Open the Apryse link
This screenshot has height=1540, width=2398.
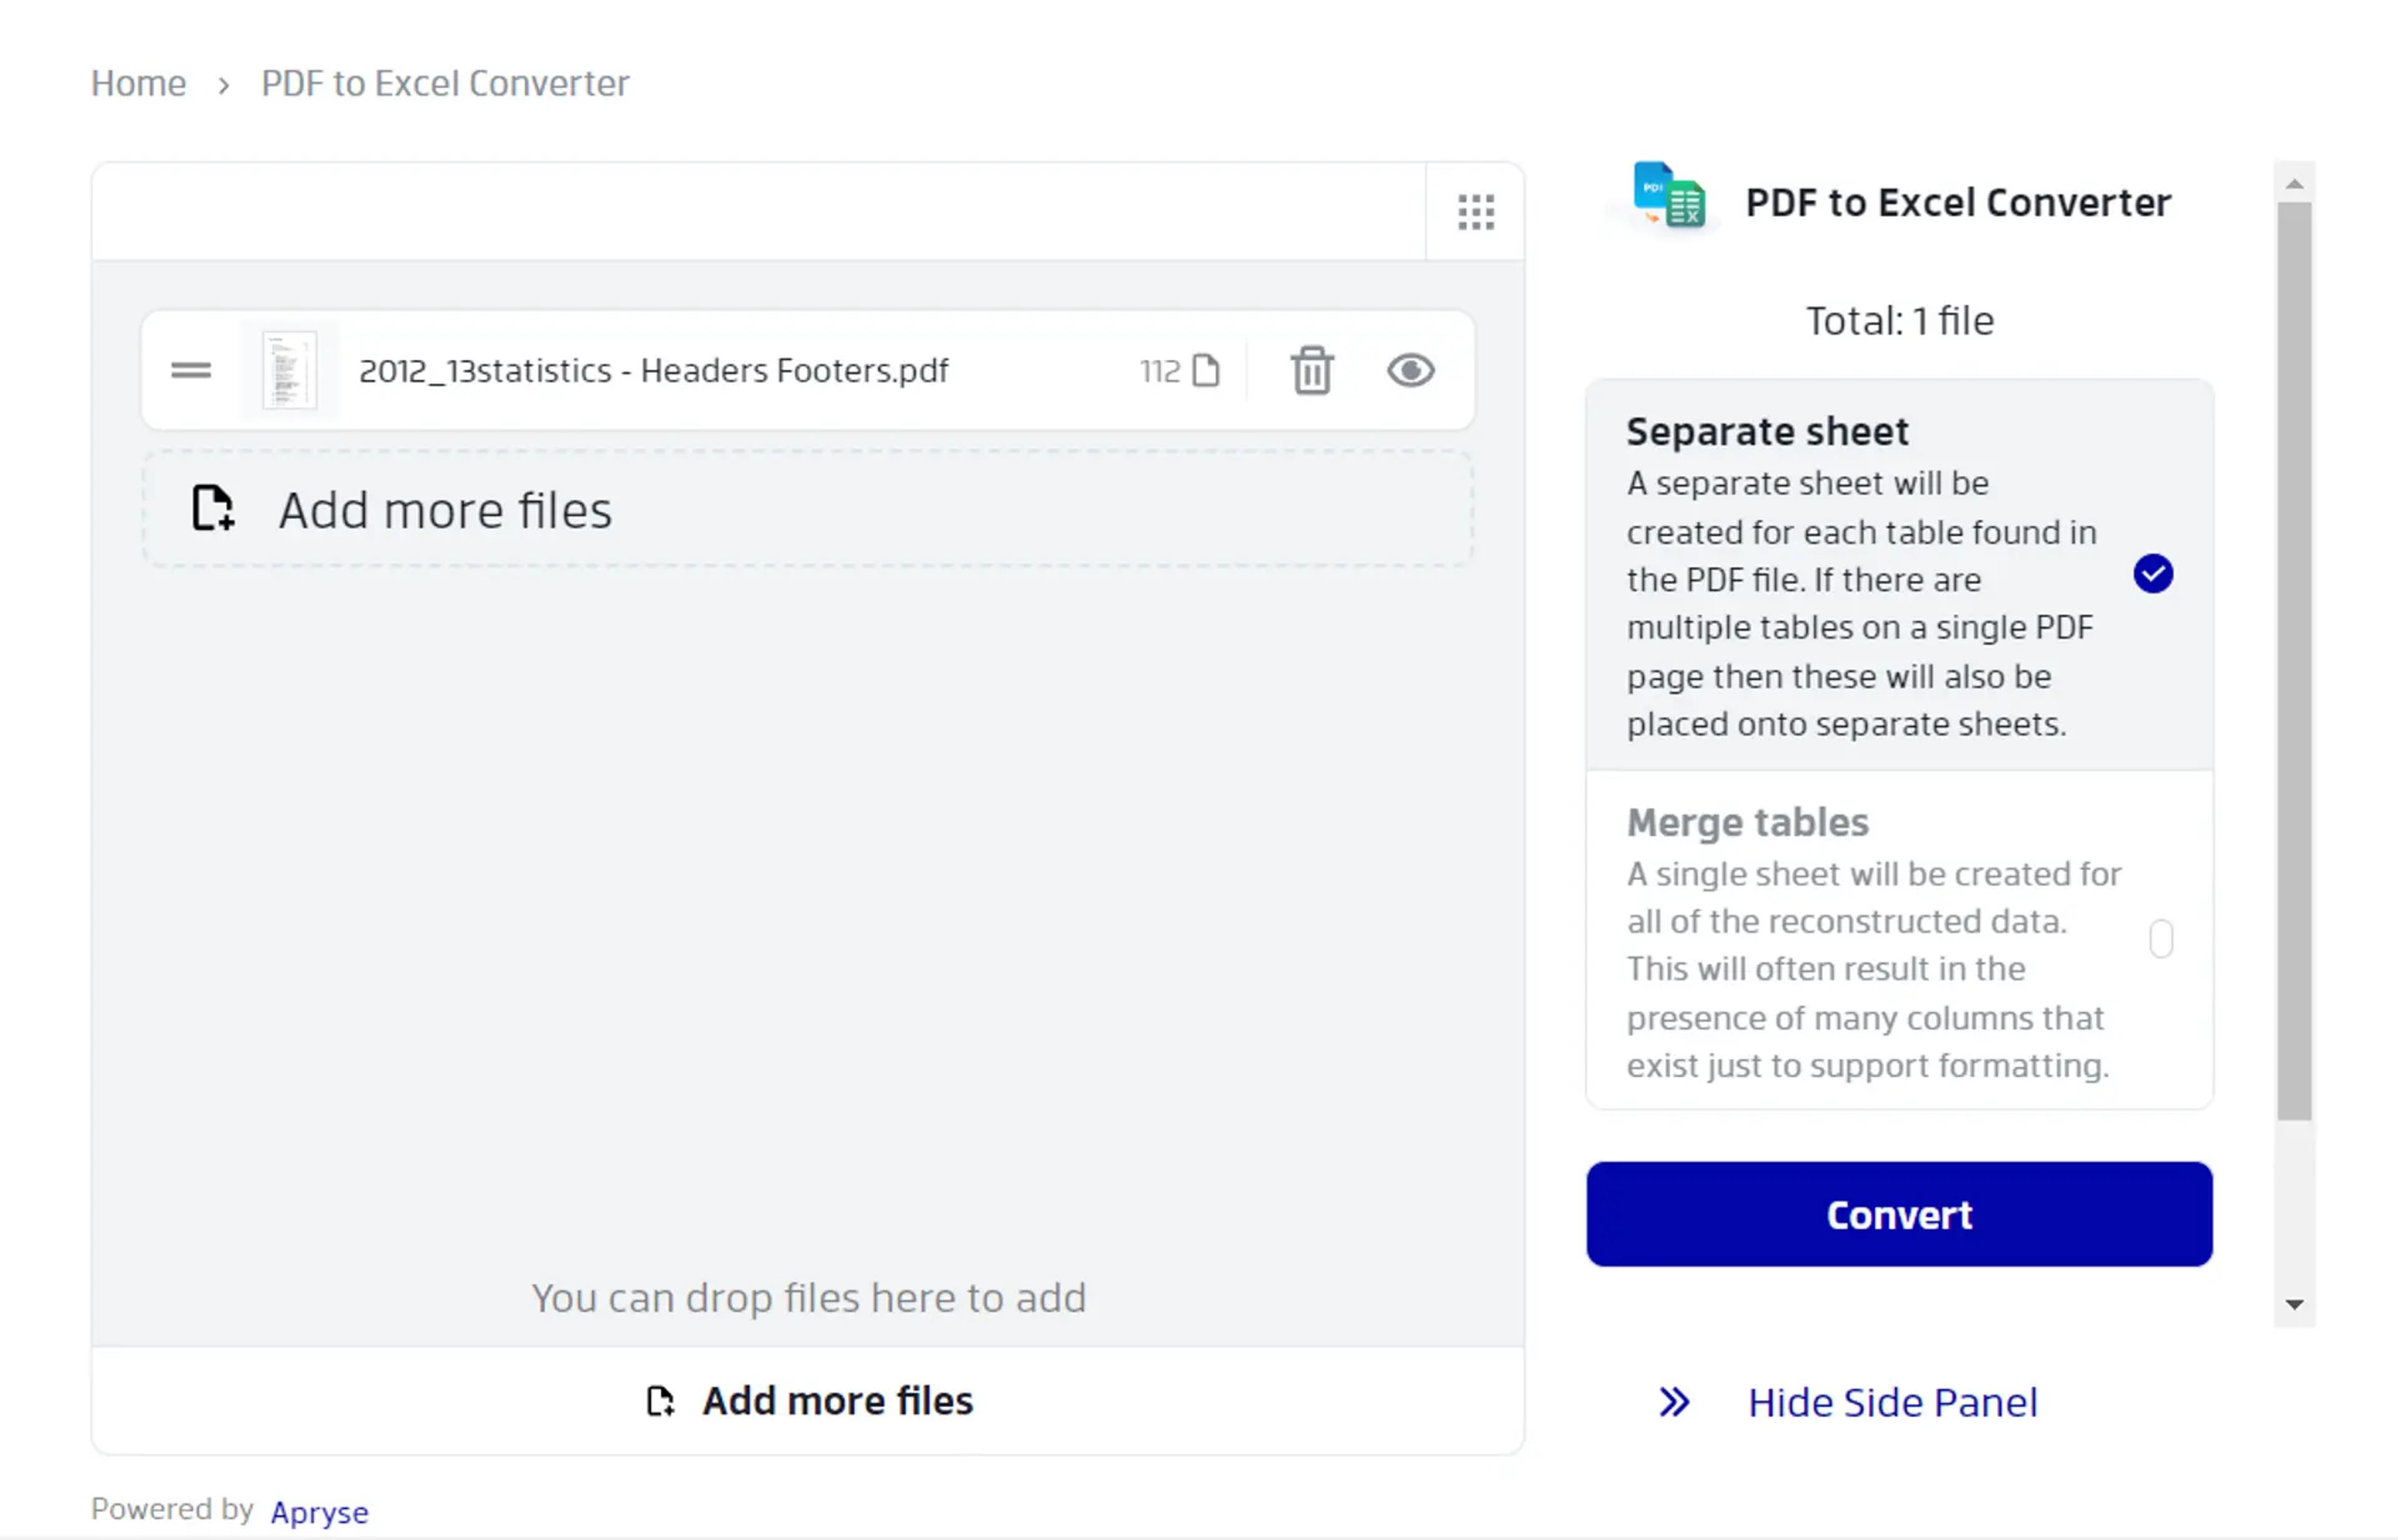(319, 1512)
